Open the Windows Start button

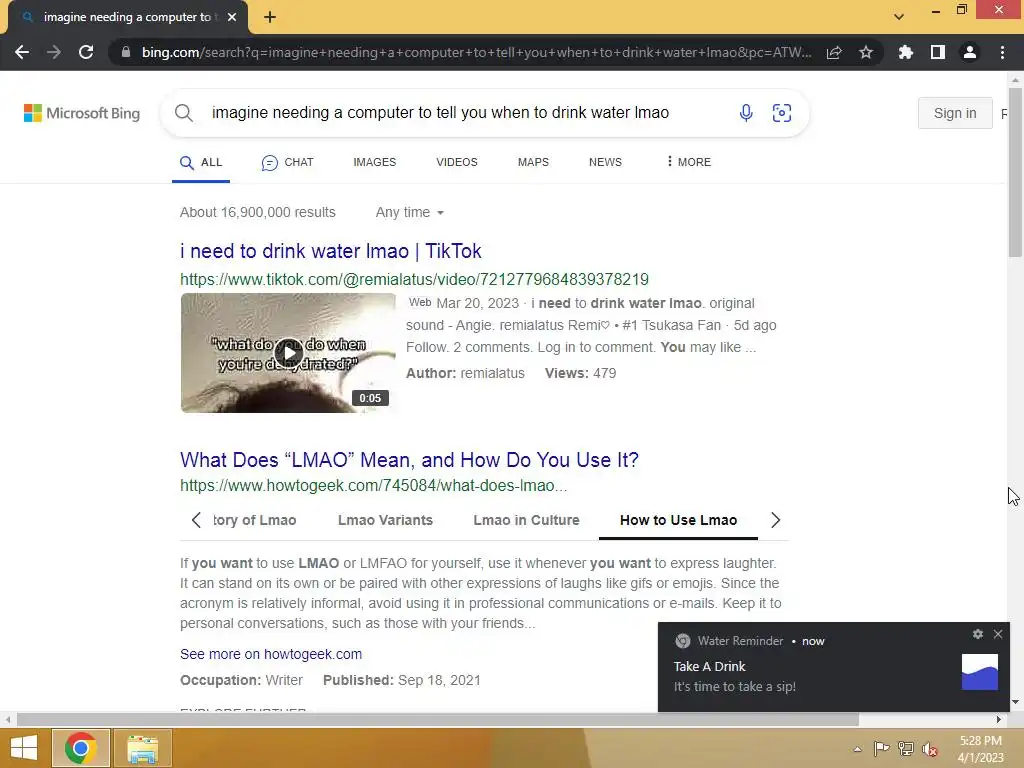tap(24, 748)
